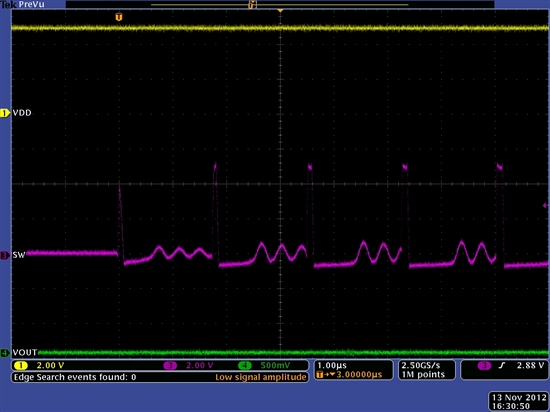Click the channel 1 VDD ground marker
Viewport: 550px width, 412px height.
[x=5, y=113]
